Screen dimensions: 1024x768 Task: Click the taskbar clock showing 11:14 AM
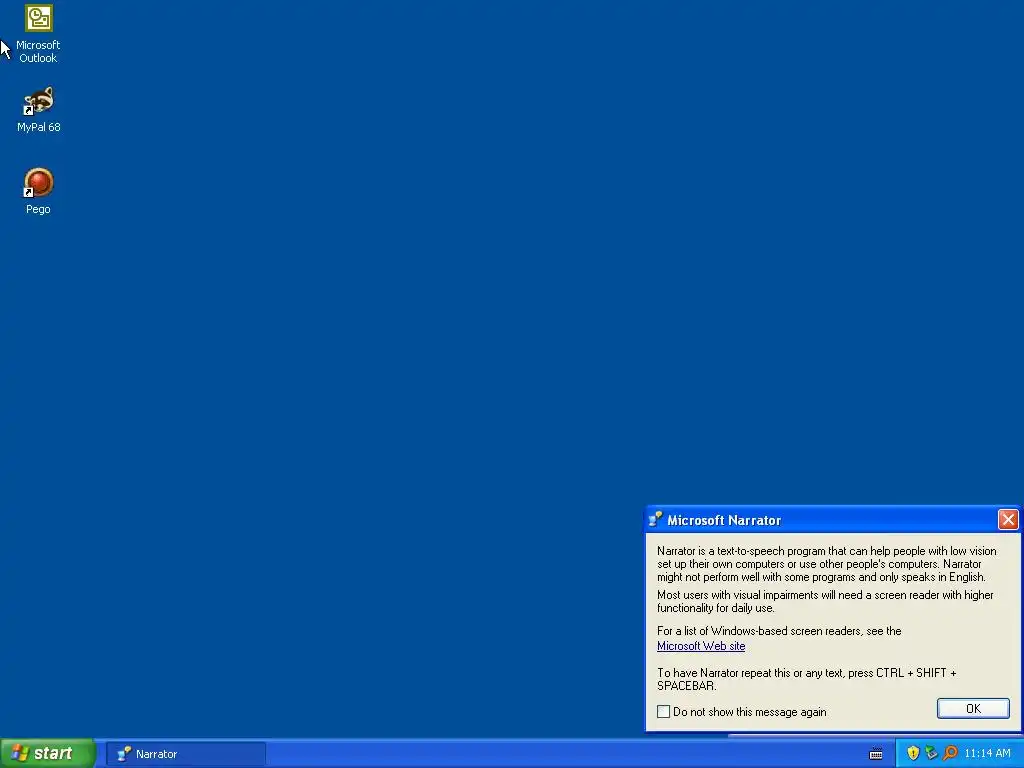point(987,754)
